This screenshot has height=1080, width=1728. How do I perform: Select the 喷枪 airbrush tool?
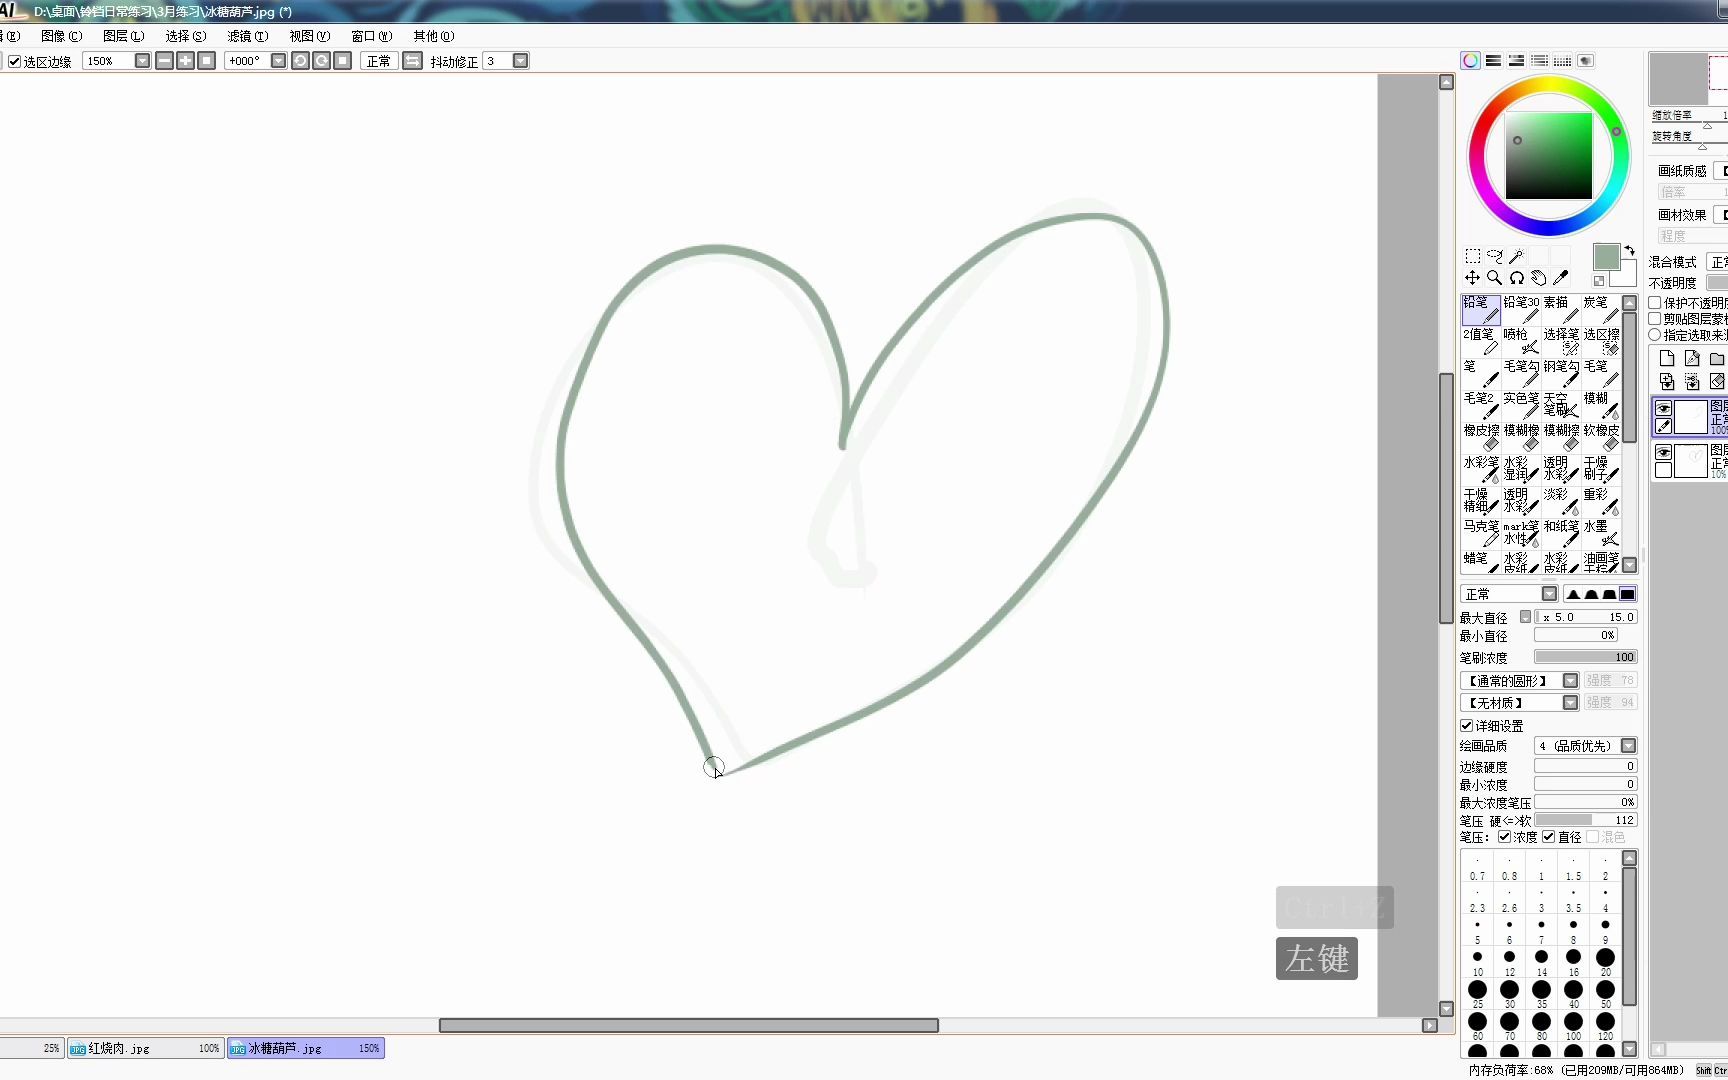[x=1521, y=342]
